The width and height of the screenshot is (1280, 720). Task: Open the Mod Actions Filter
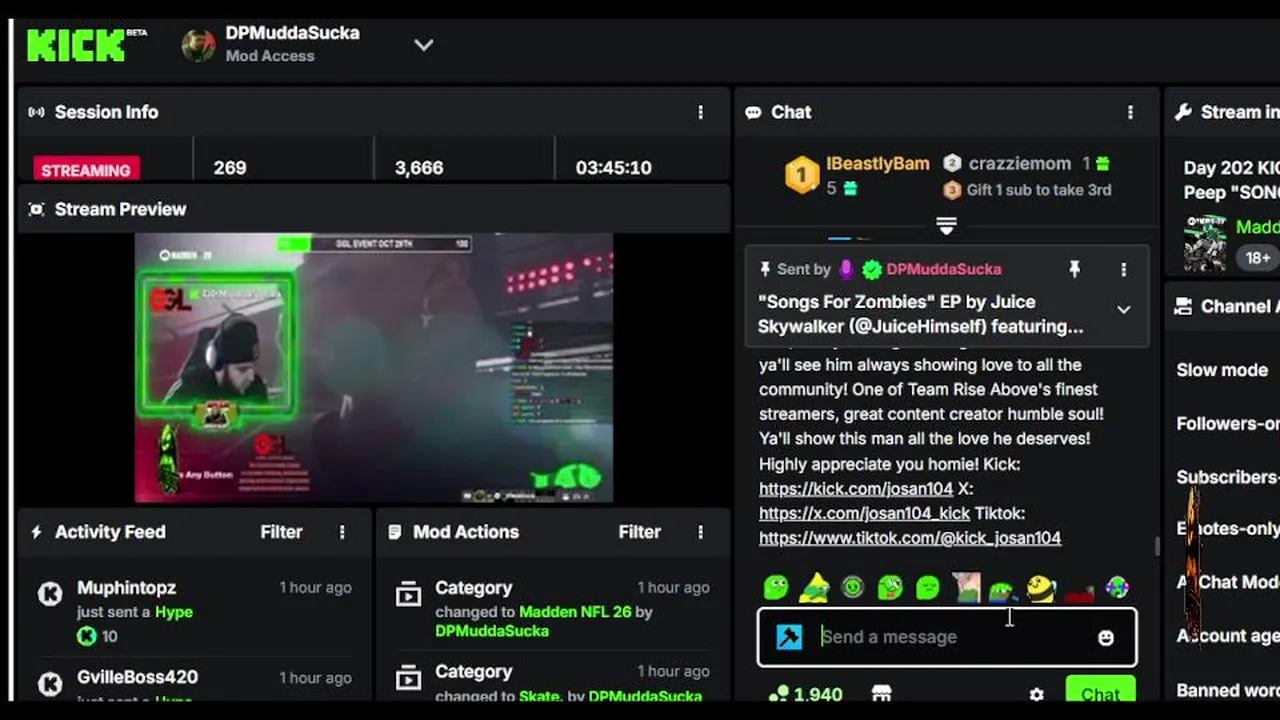pos(639,532)
